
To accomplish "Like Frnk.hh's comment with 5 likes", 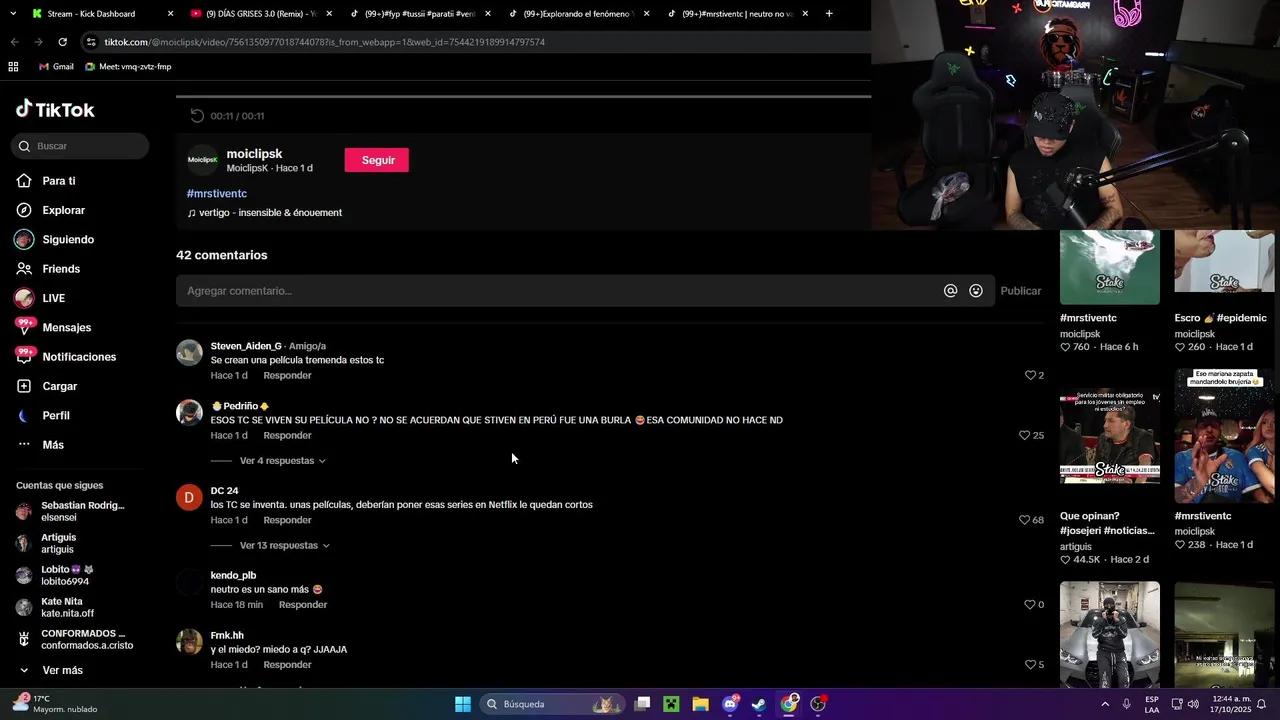I will [x=1030, y=664].
